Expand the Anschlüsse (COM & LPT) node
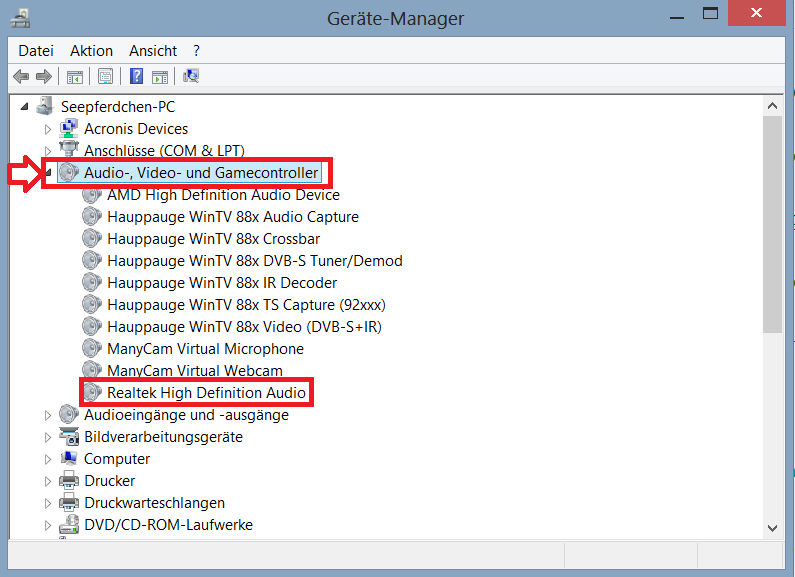 [48, 151]
